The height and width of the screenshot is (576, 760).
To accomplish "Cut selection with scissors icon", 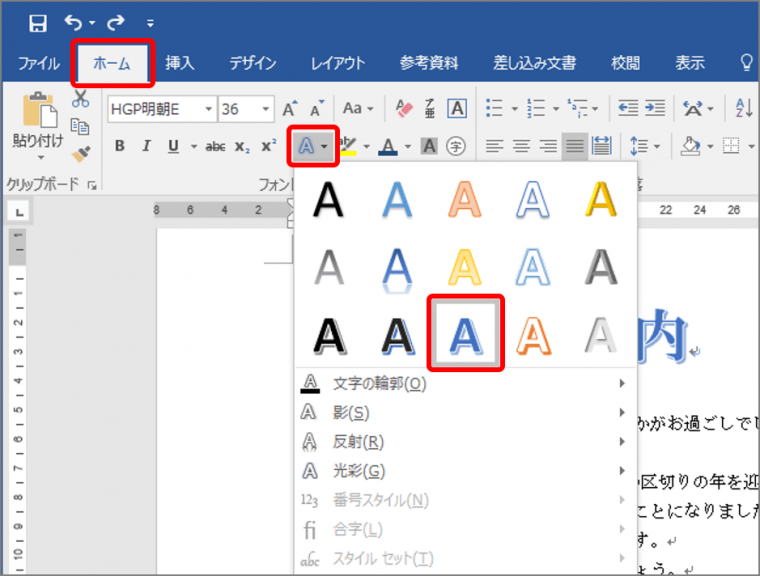I will (80, 98).
